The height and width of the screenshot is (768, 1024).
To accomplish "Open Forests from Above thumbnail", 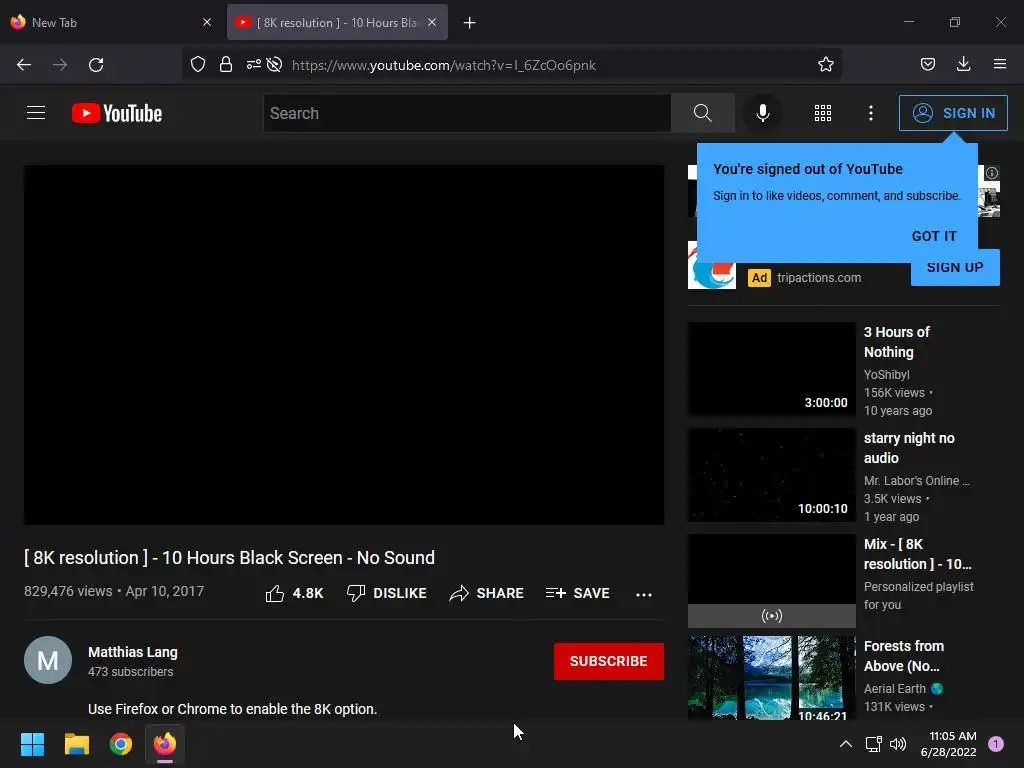I will point(771,678).
